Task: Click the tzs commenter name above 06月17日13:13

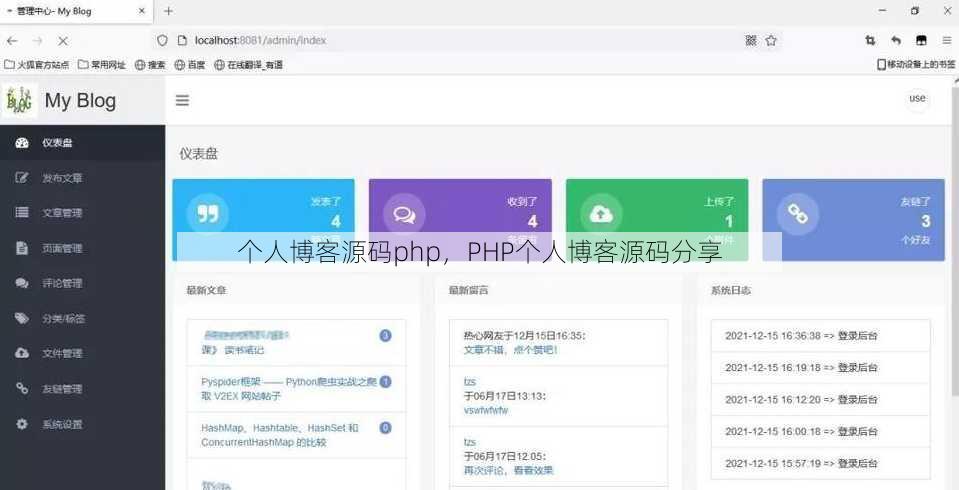Action: pos(470,382)
